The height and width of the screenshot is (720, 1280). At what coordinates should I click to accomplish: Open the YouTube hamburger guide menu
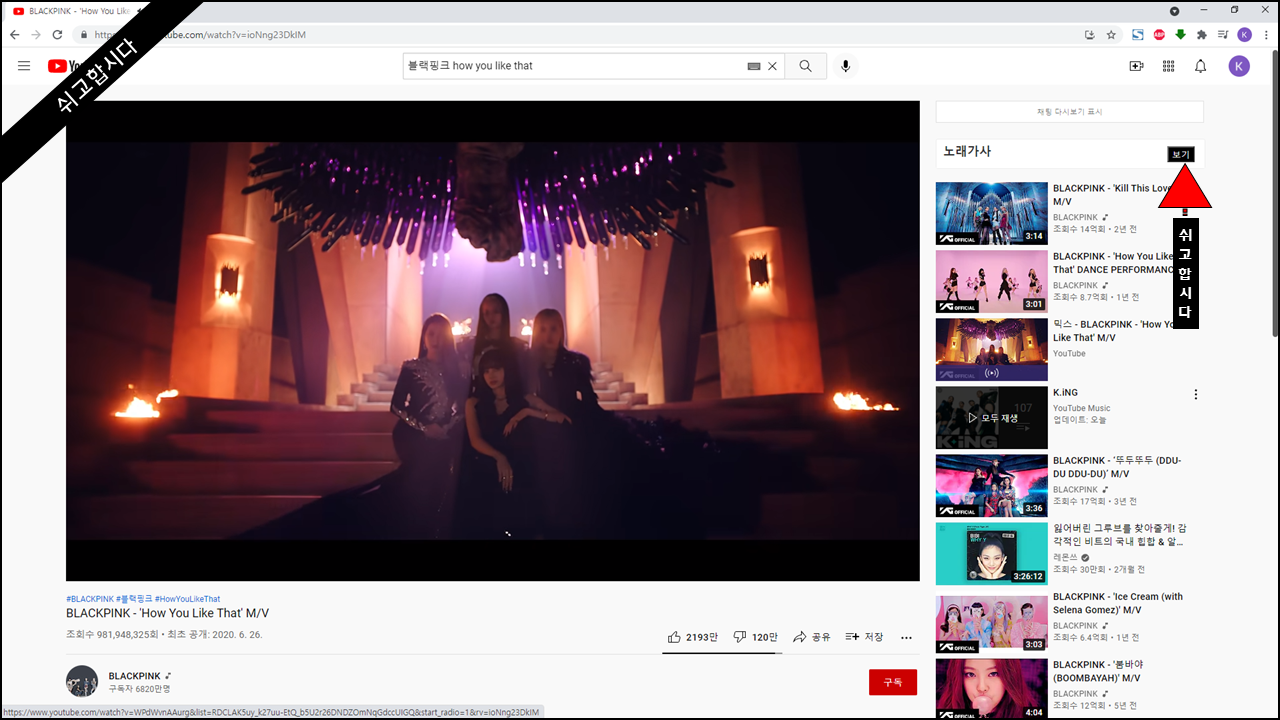point(24,66)
